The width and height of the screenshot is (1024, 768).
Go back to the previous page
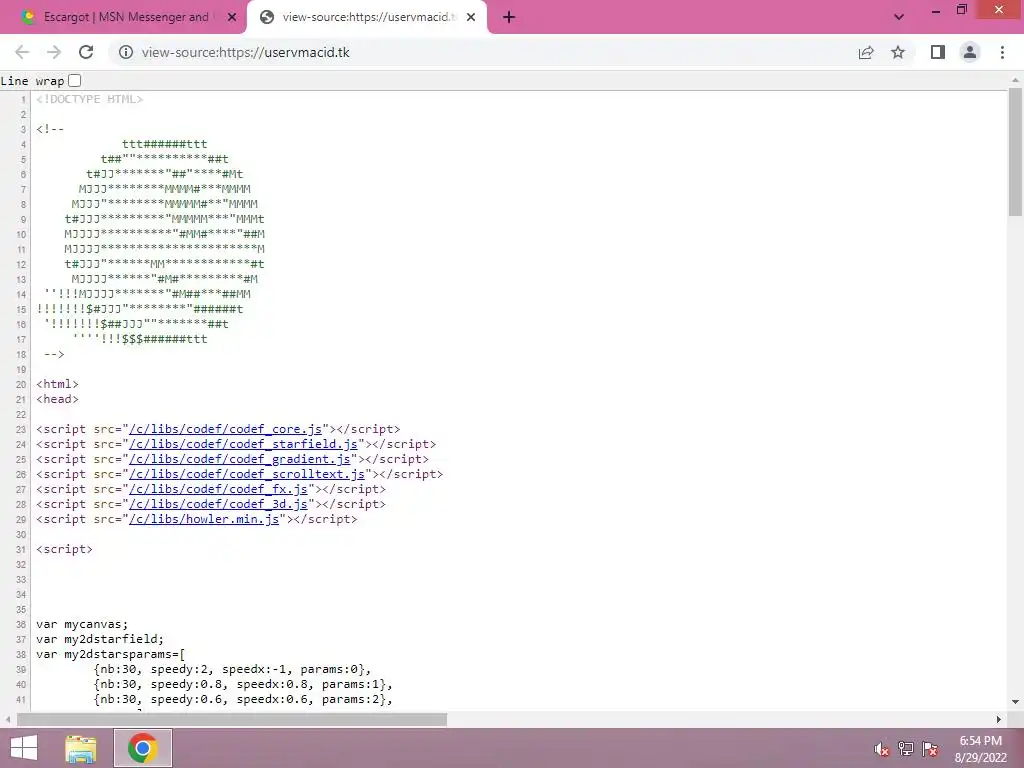click(22, 52)
